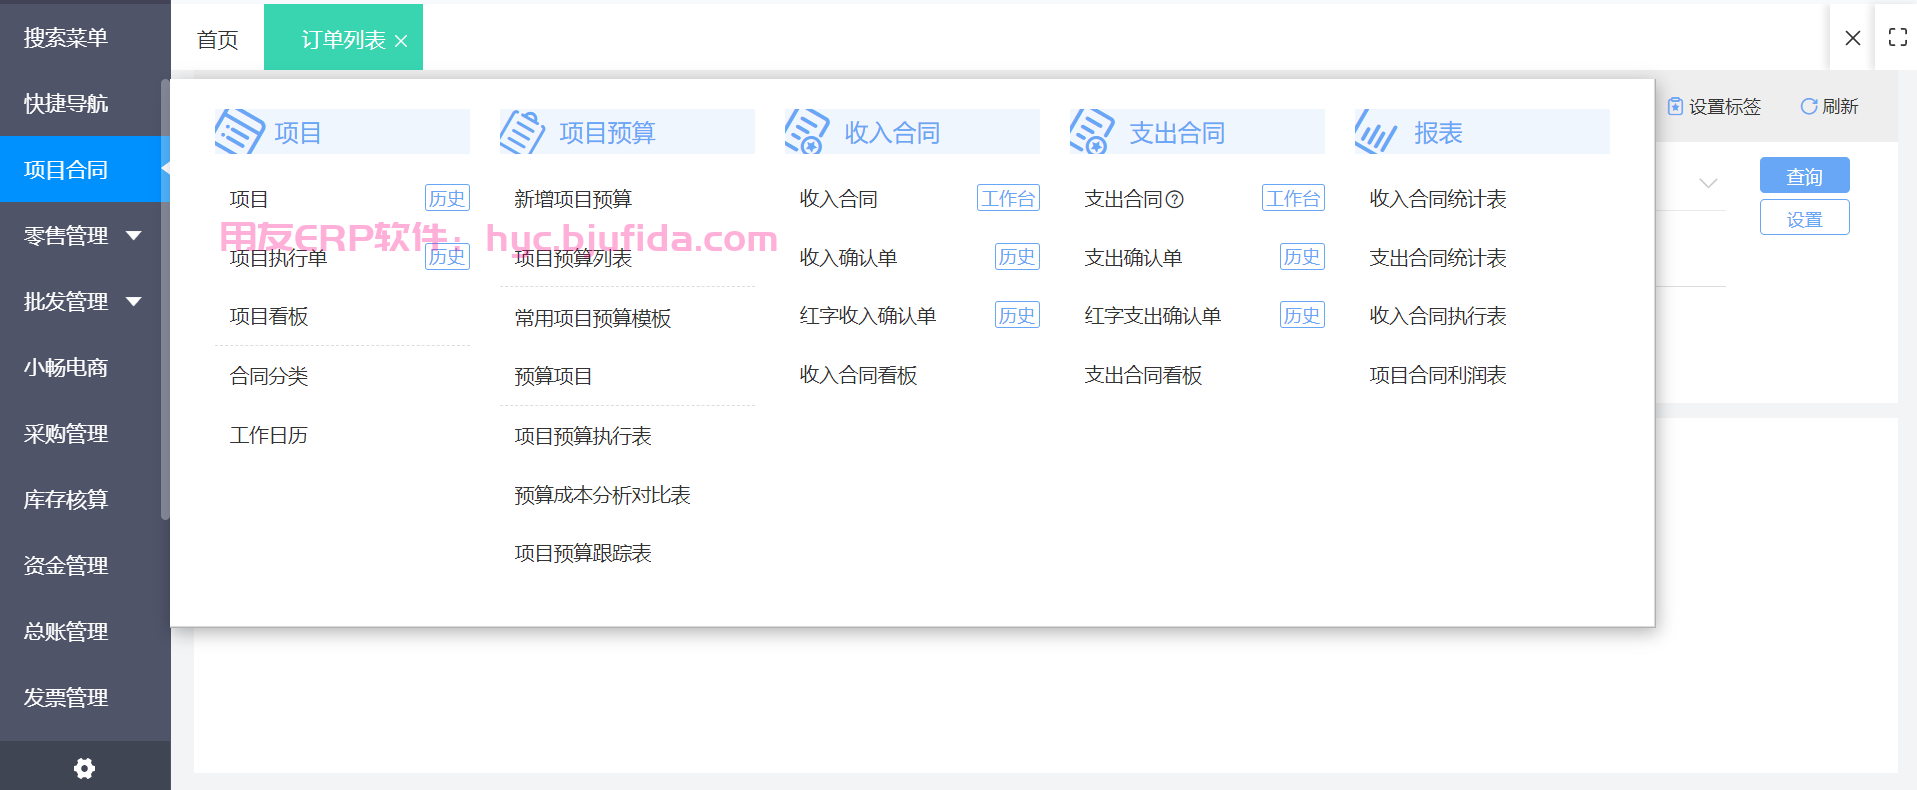The width and height of the screenshot is (1917, 790).
Task: Open 项目预算跟踪表
Action: [x=583, y=553]
